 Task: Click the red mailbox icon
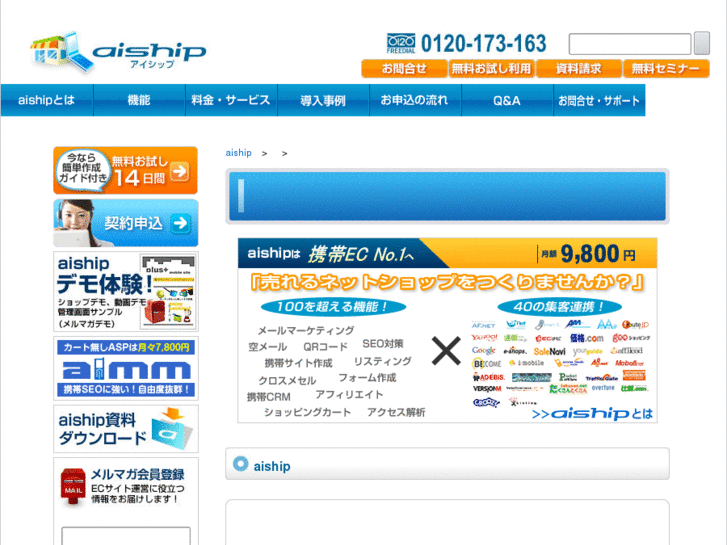73,487
